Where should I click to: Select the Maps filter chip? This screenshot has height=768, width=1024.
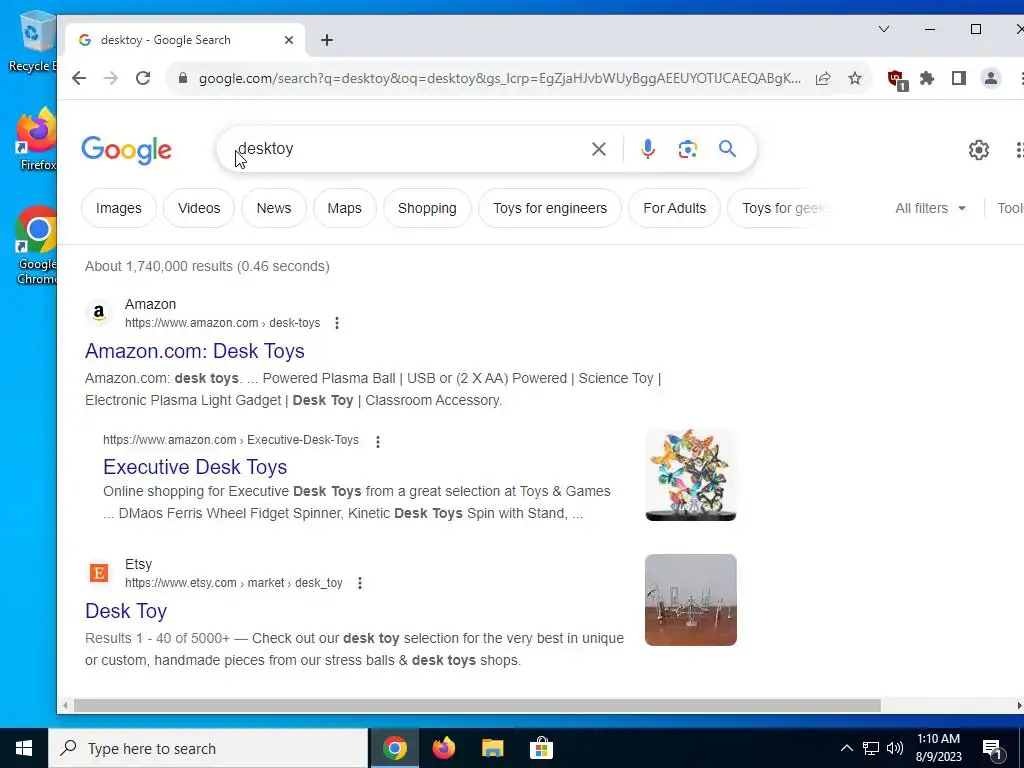click(x=344, y=208)
